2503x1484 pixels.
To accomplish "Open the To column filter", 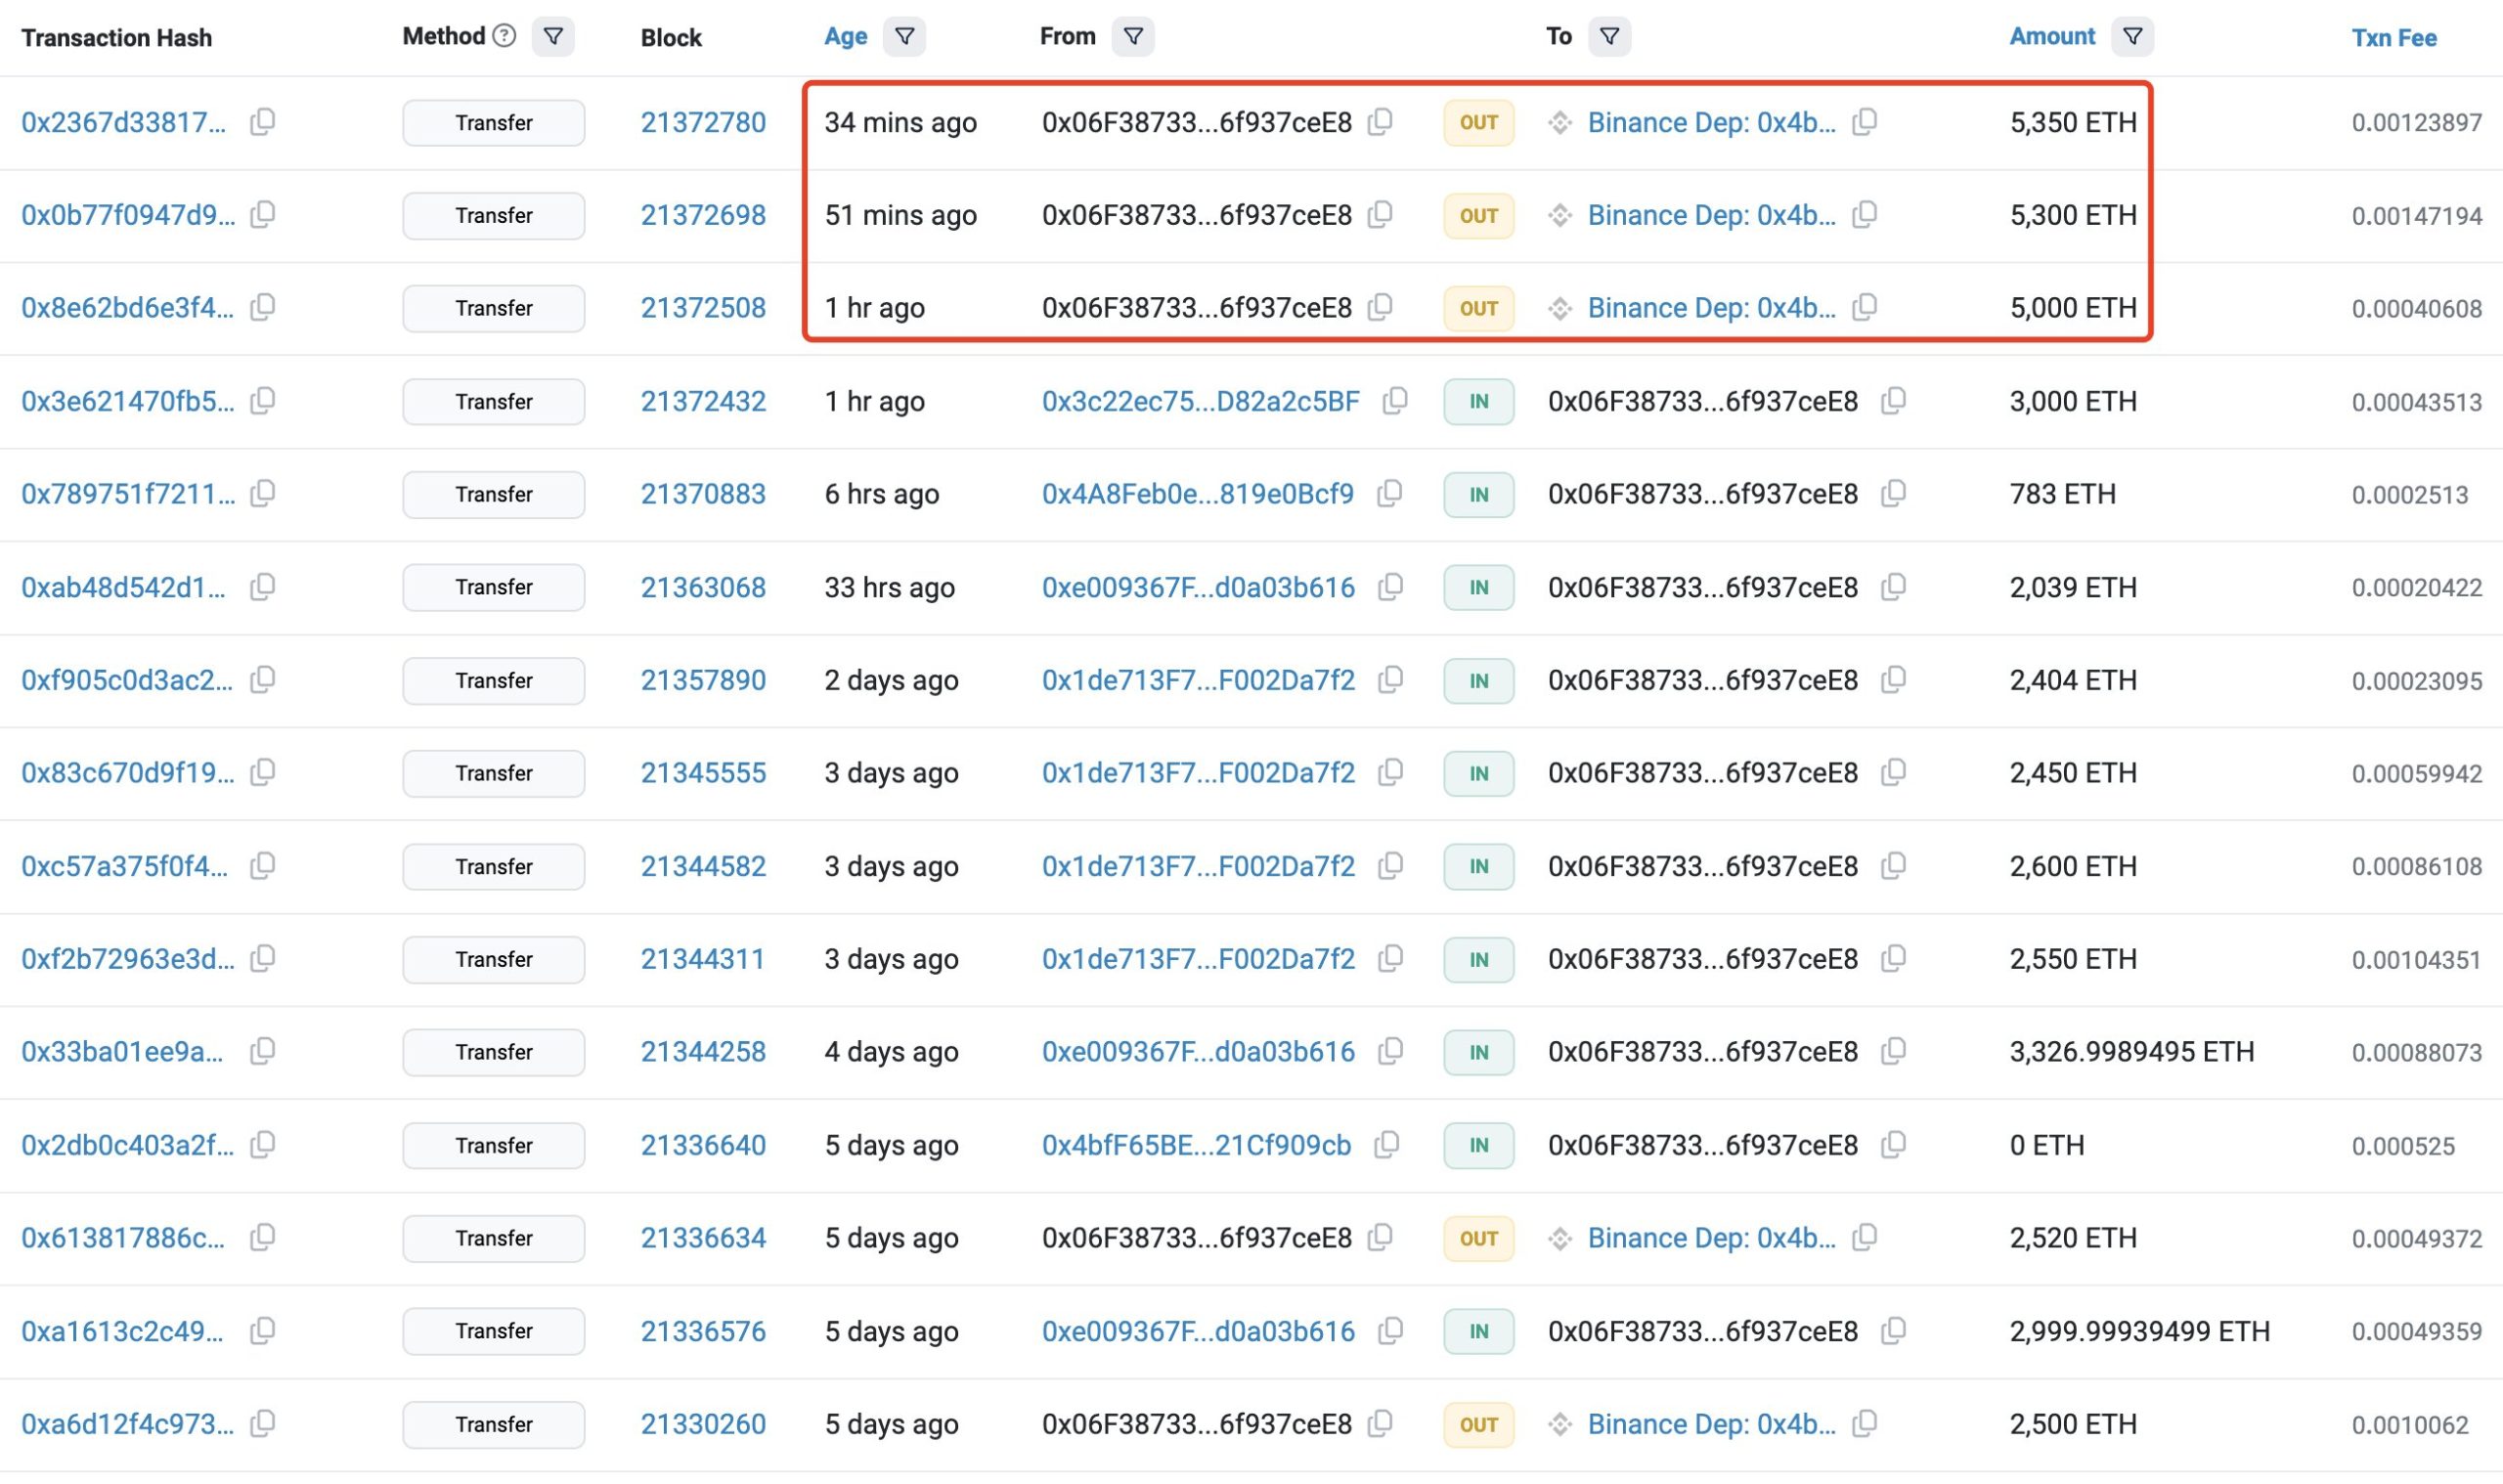I will pos(1609,37).
